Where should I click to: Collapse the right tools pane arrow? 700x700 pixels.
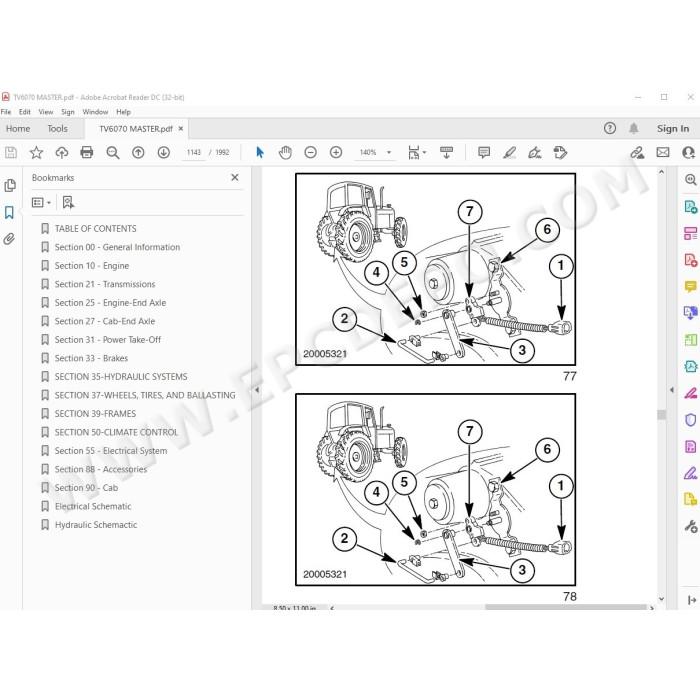click(672, 390)
